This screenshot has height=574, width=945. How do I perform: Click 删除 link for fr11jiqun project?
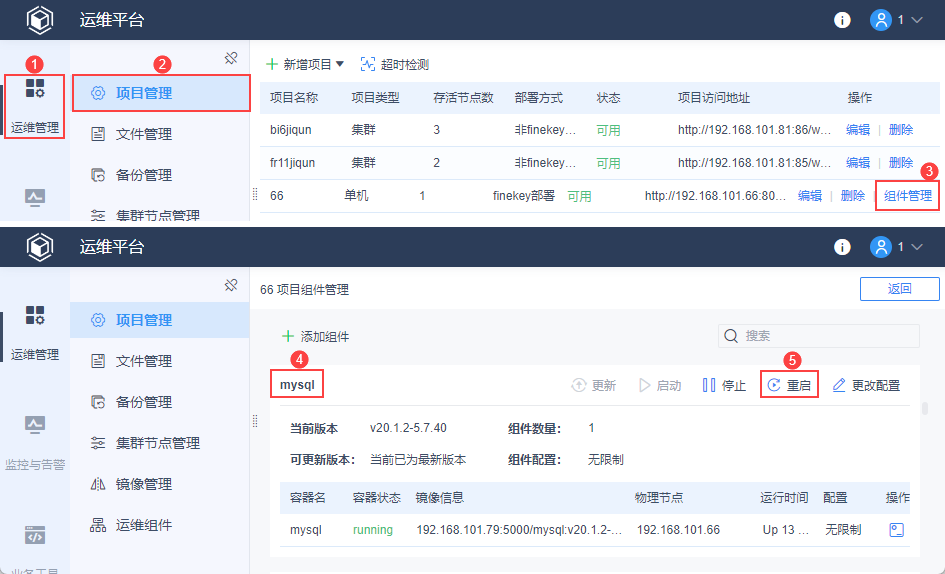point(901,163)
